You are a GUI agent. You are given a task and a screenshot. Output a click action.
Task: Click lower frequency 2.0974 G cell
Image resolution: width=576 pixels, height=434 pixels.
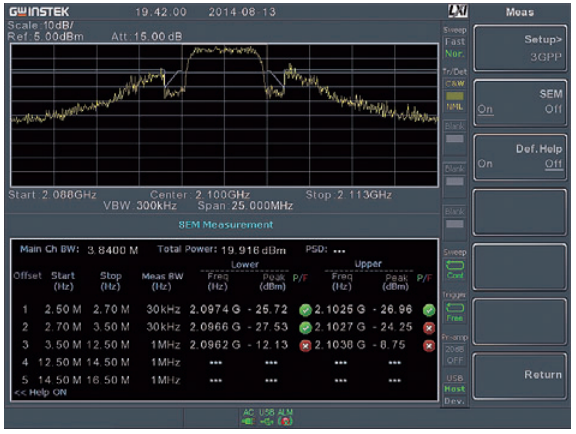click(215, 309)
